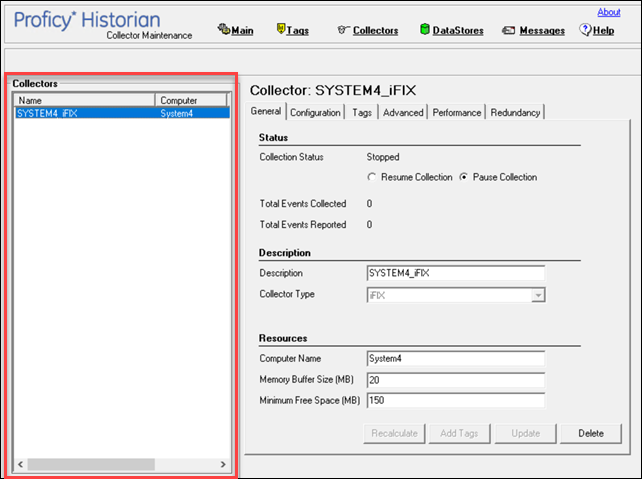Open the Tags page link in header
Screen dimensions: 642x479
(298, 31)
